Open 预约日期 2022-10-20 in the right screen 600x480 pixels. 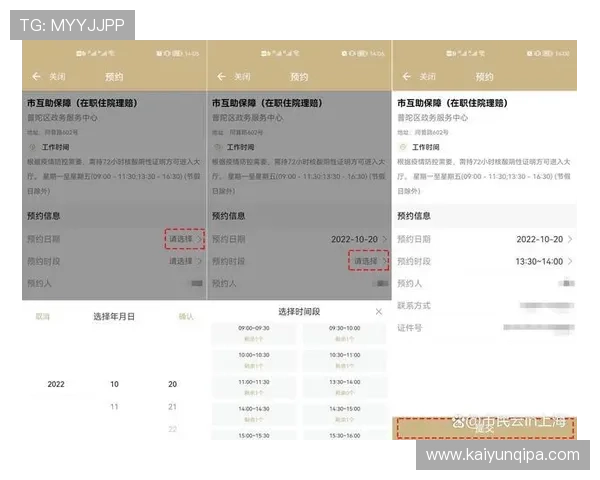tap(544, 240)
